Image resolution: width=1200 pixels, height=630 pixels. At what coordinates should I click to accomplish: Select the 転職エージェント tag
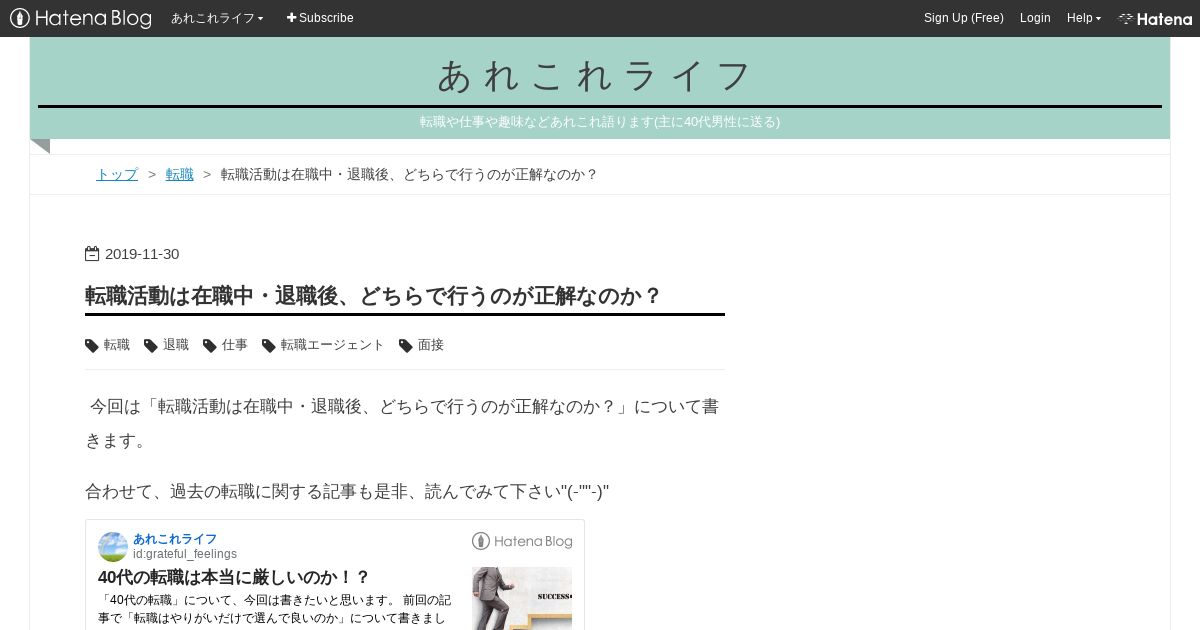pos(332,345)
